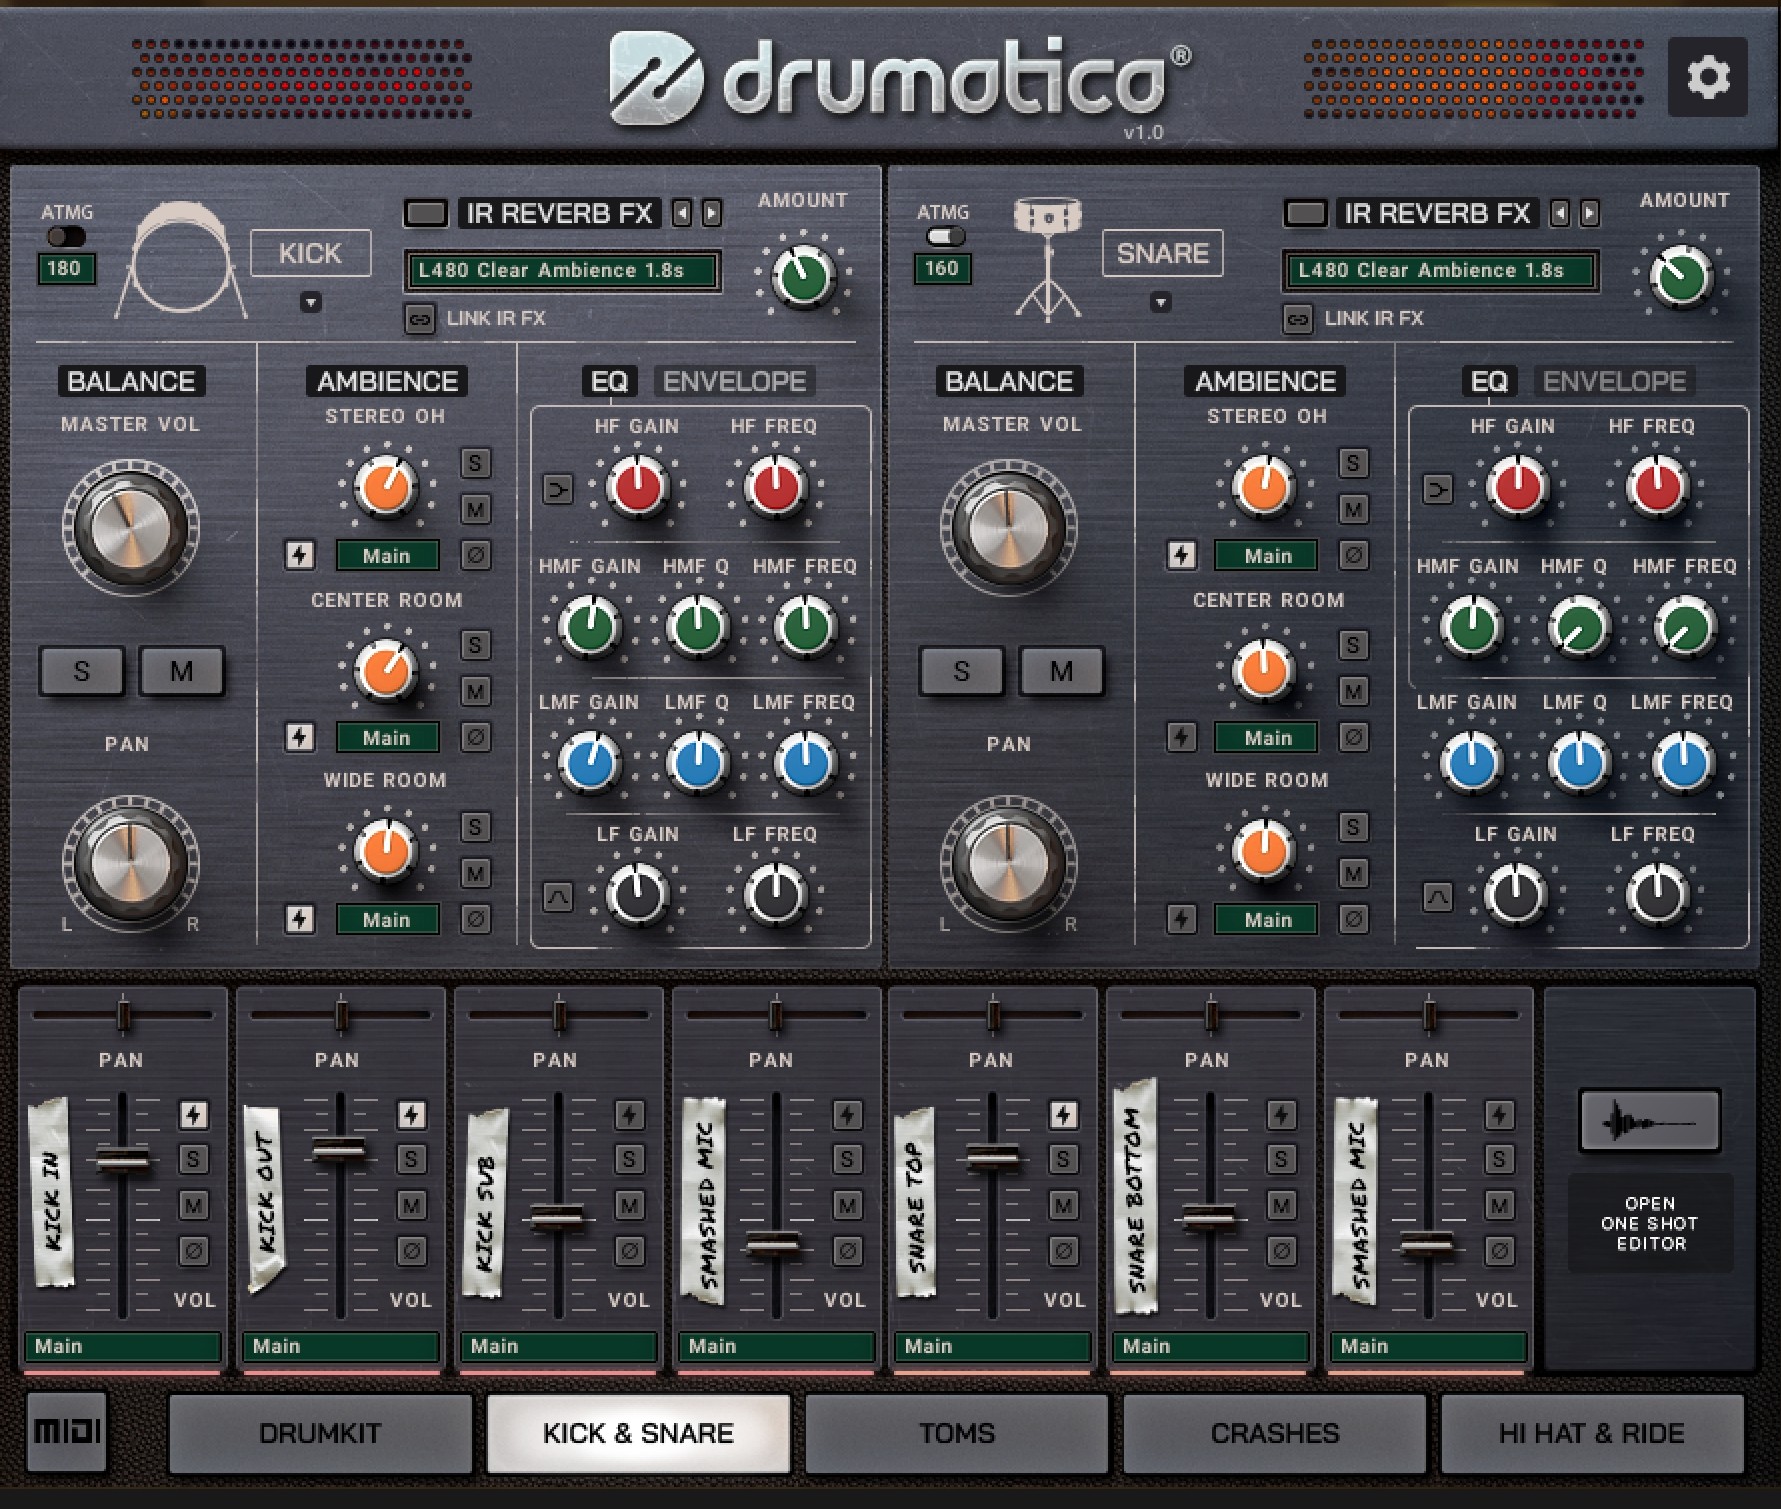Viewport: 1781px width, 1509px height.
Task: Click the Kick high shelf filter shape icon
Action: [557, 489]
